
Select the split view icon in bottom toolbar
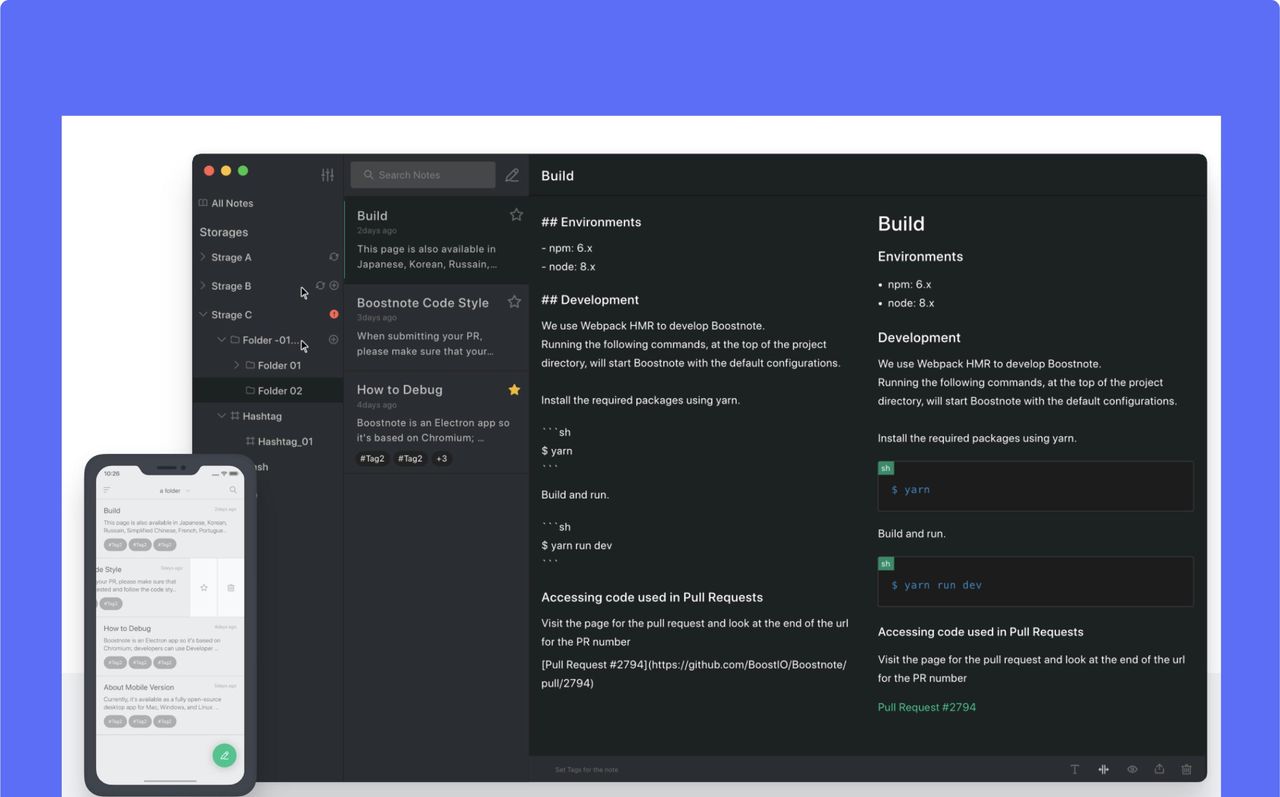click(x=1103, y=769)
